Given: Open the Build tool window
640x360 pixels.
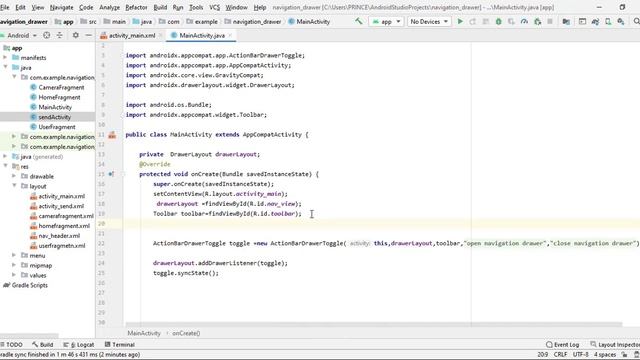Looking at the screenshot, I should 42,344.
